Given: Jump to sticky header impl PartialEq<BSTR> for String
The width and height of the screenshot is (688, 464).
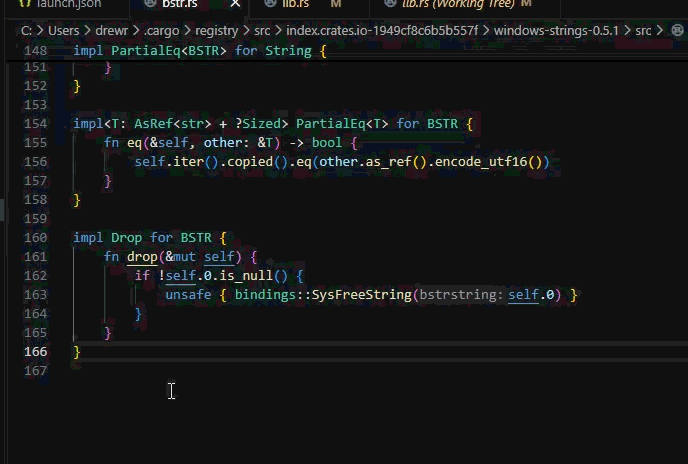Looking at the screenshot, I should (x=200, y=50).
